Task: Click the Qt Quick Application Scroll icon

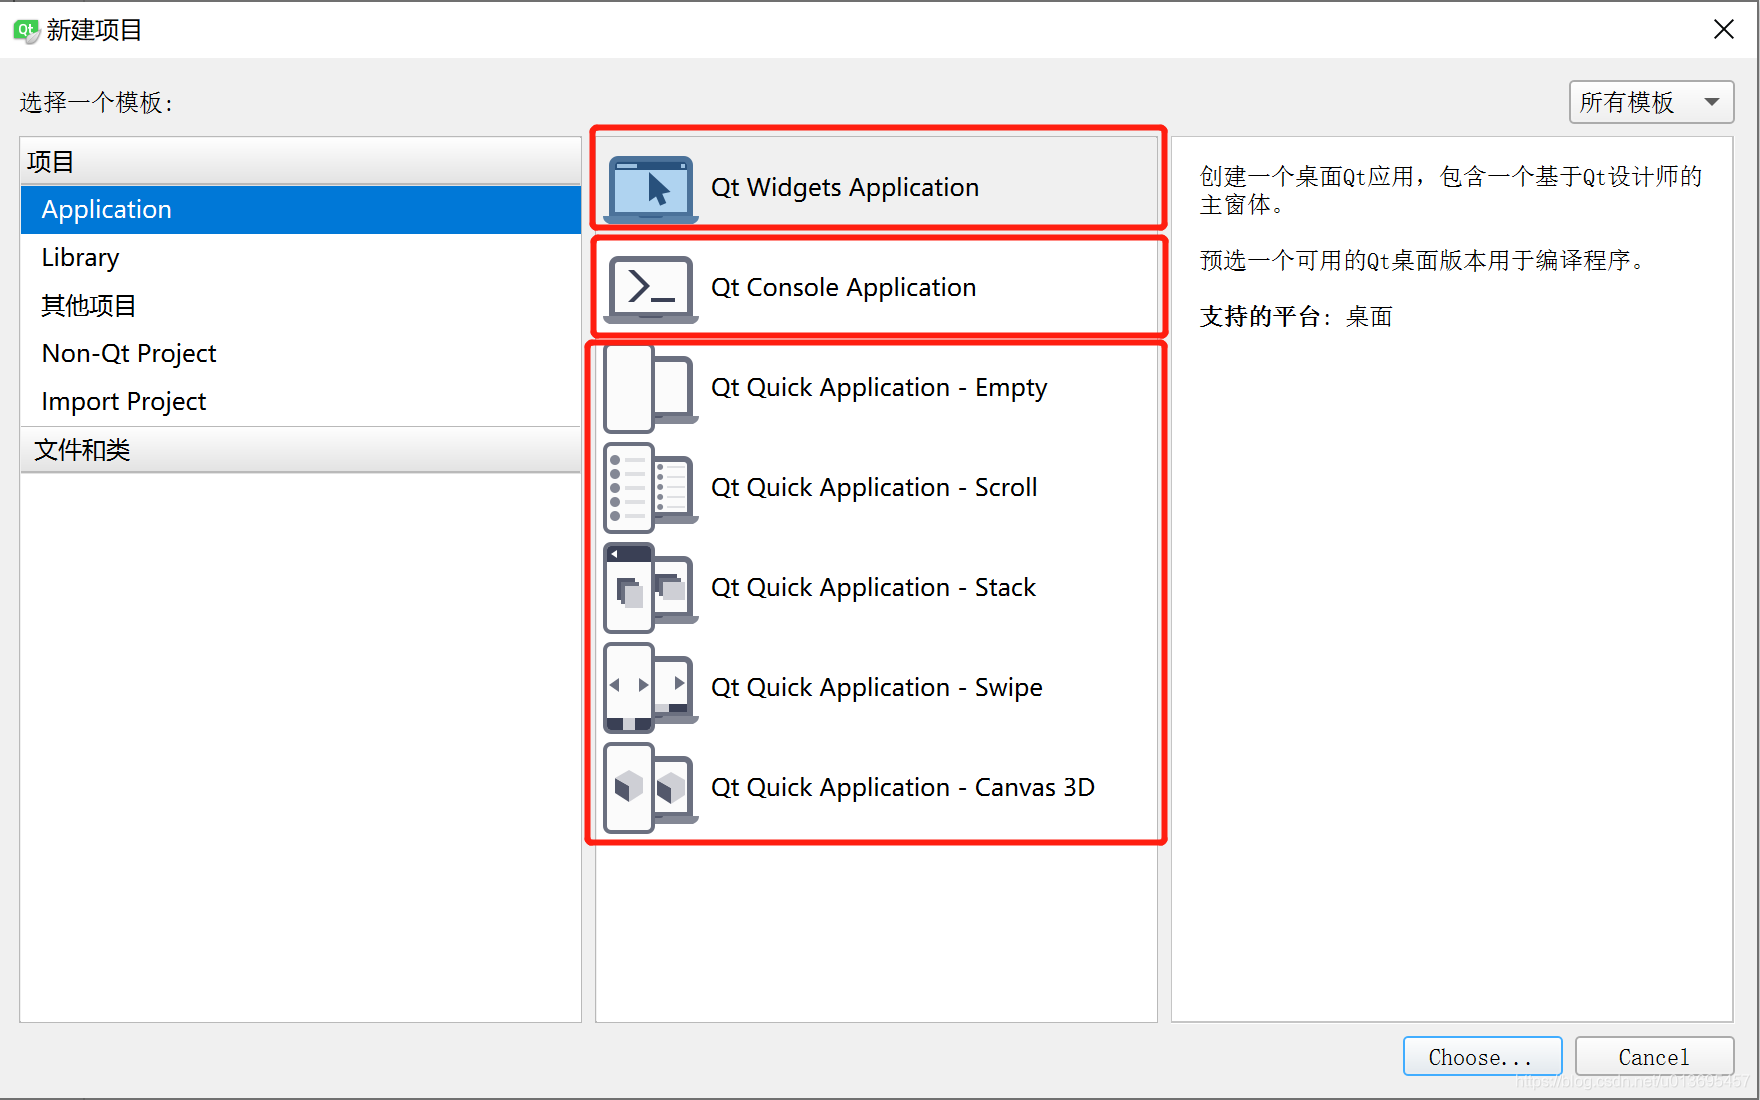Action: [651, 488]
